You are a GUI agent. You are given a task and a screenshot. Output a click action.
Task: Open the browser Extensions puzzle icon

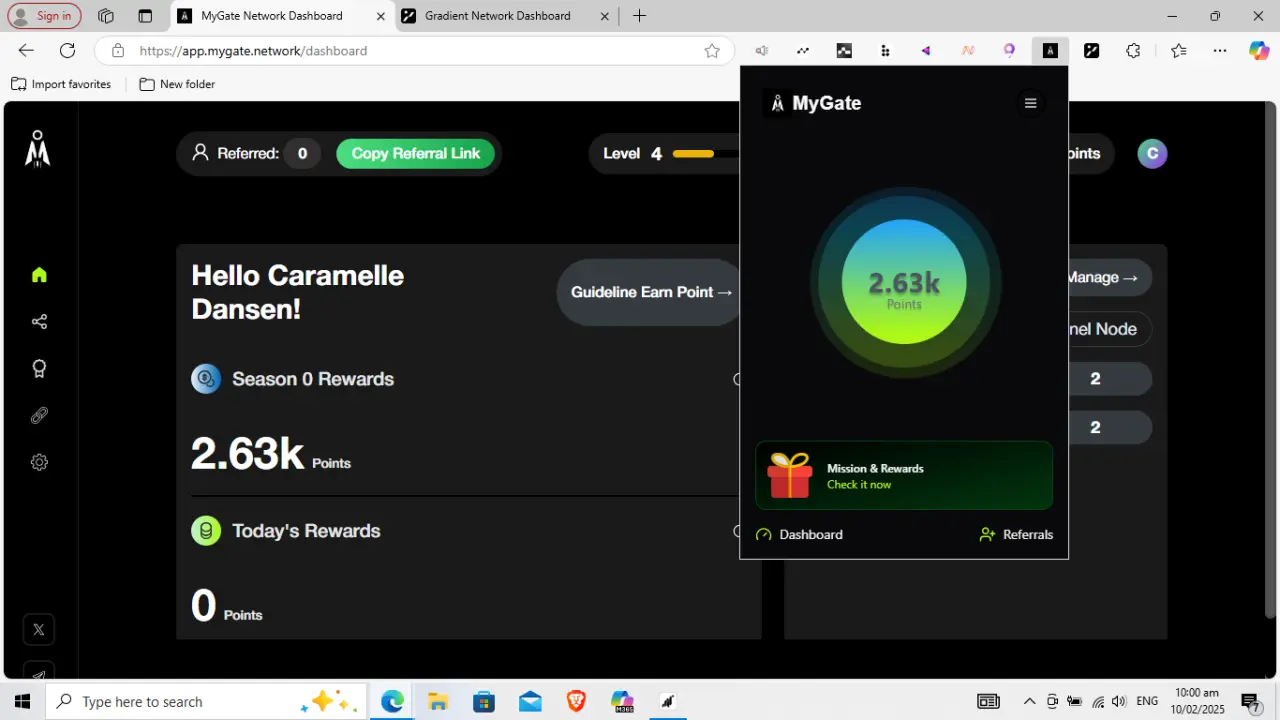[1133, 51]
